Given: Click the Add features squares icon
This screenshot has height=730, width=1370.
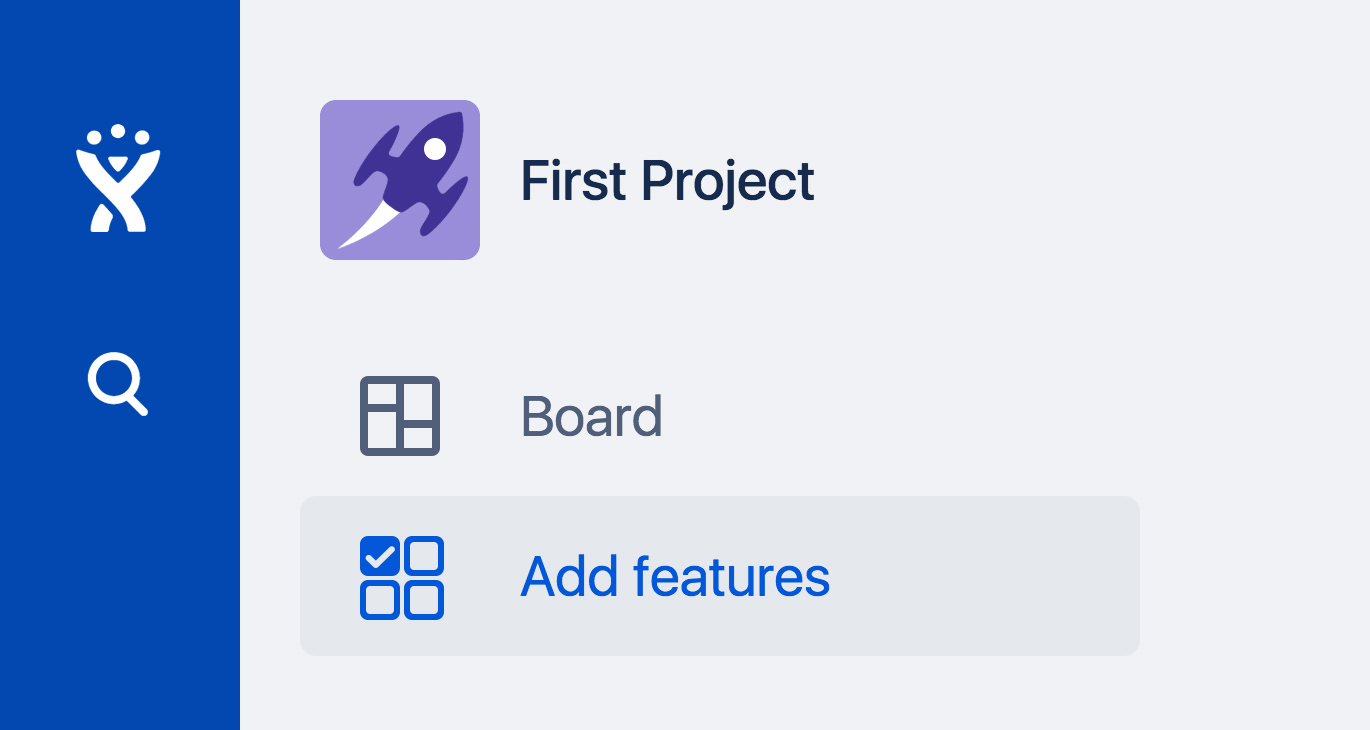Looking at the screenshot, I should (x=401, y=578).
